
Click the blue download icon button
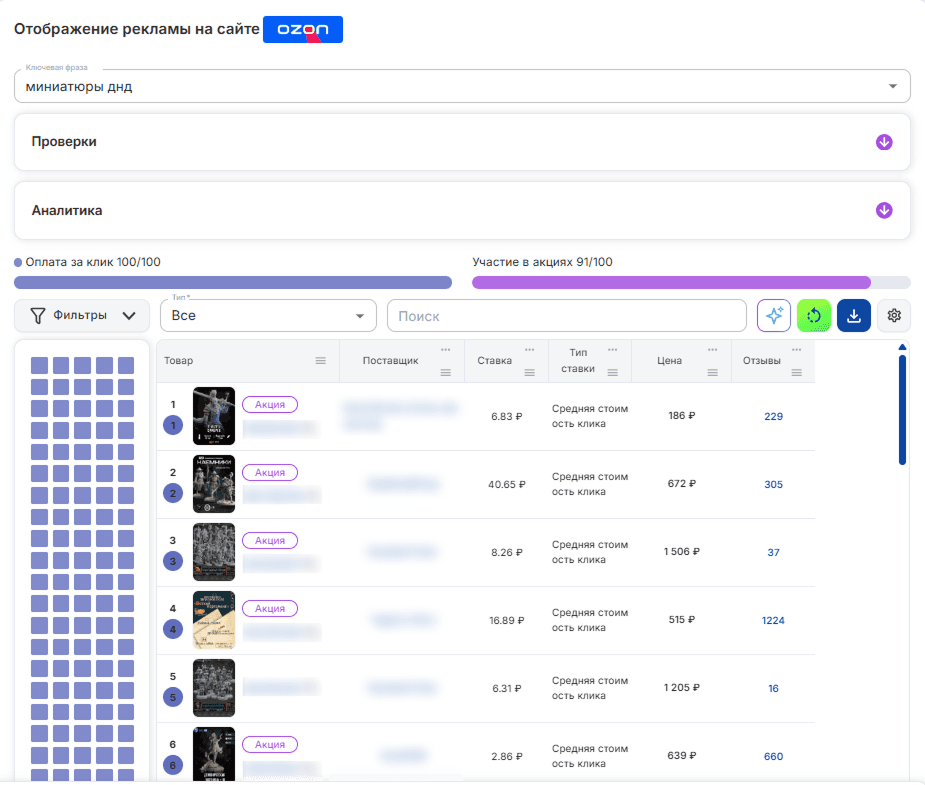click(854, 316)
